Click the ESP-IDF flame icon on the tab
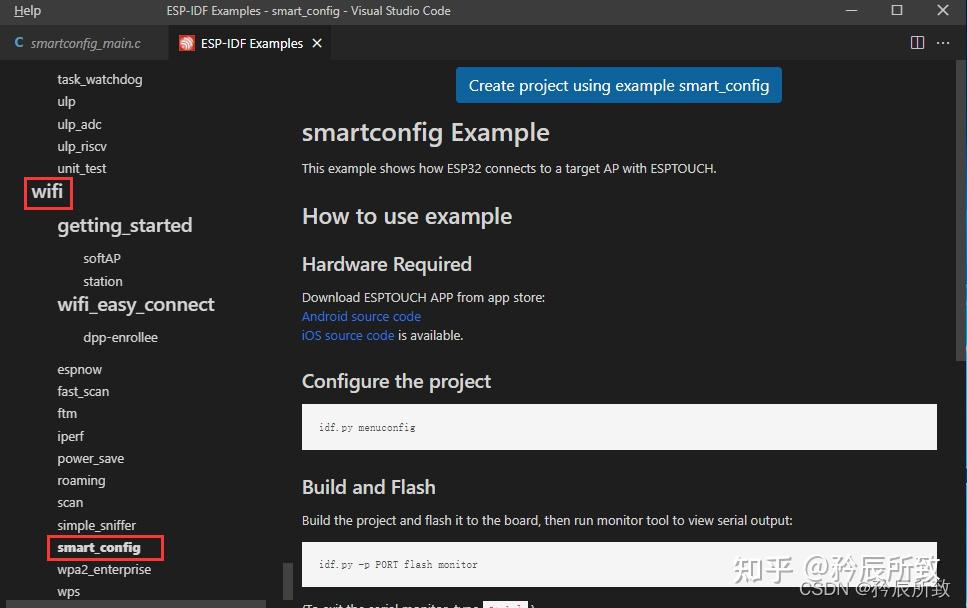 tap(186, 43)
